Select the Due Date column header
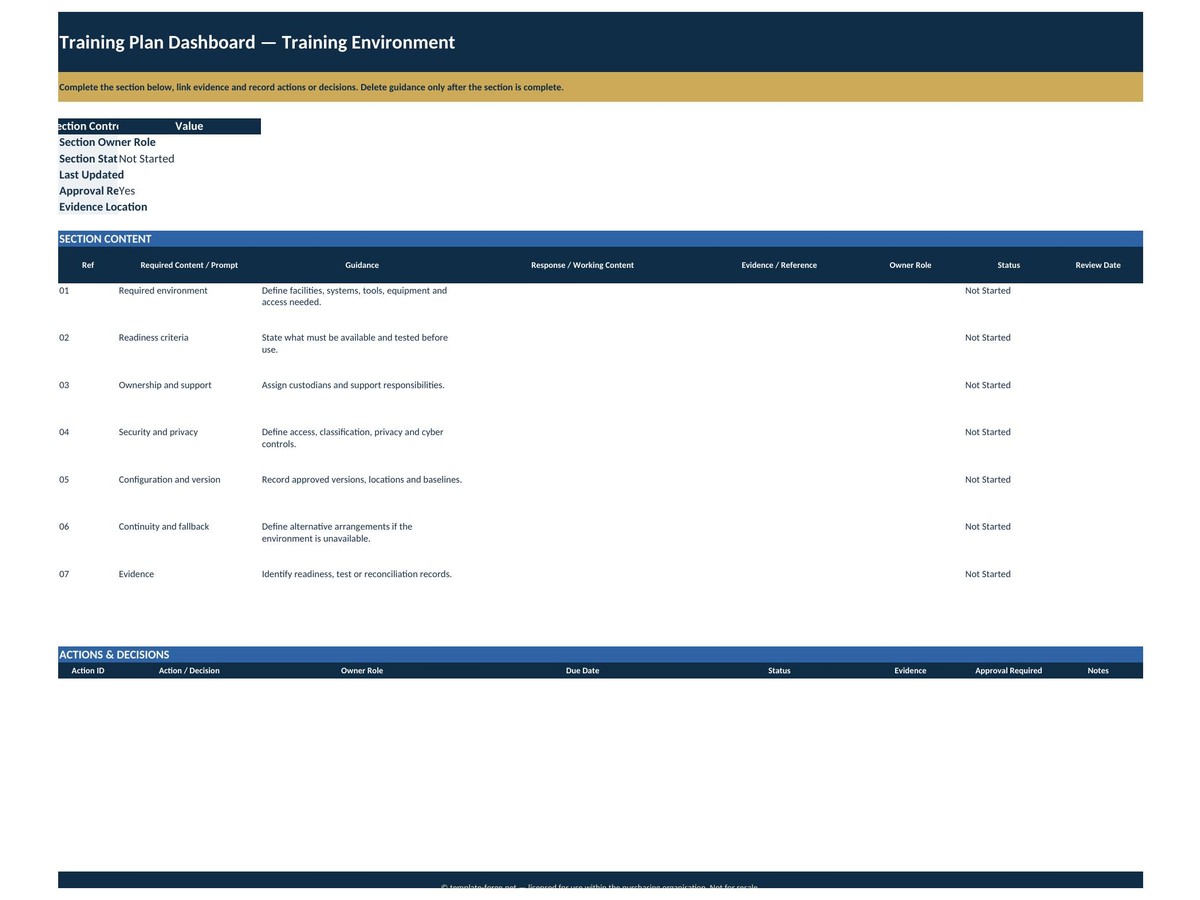The image size is (1200, 900). [x=582, y=671]
